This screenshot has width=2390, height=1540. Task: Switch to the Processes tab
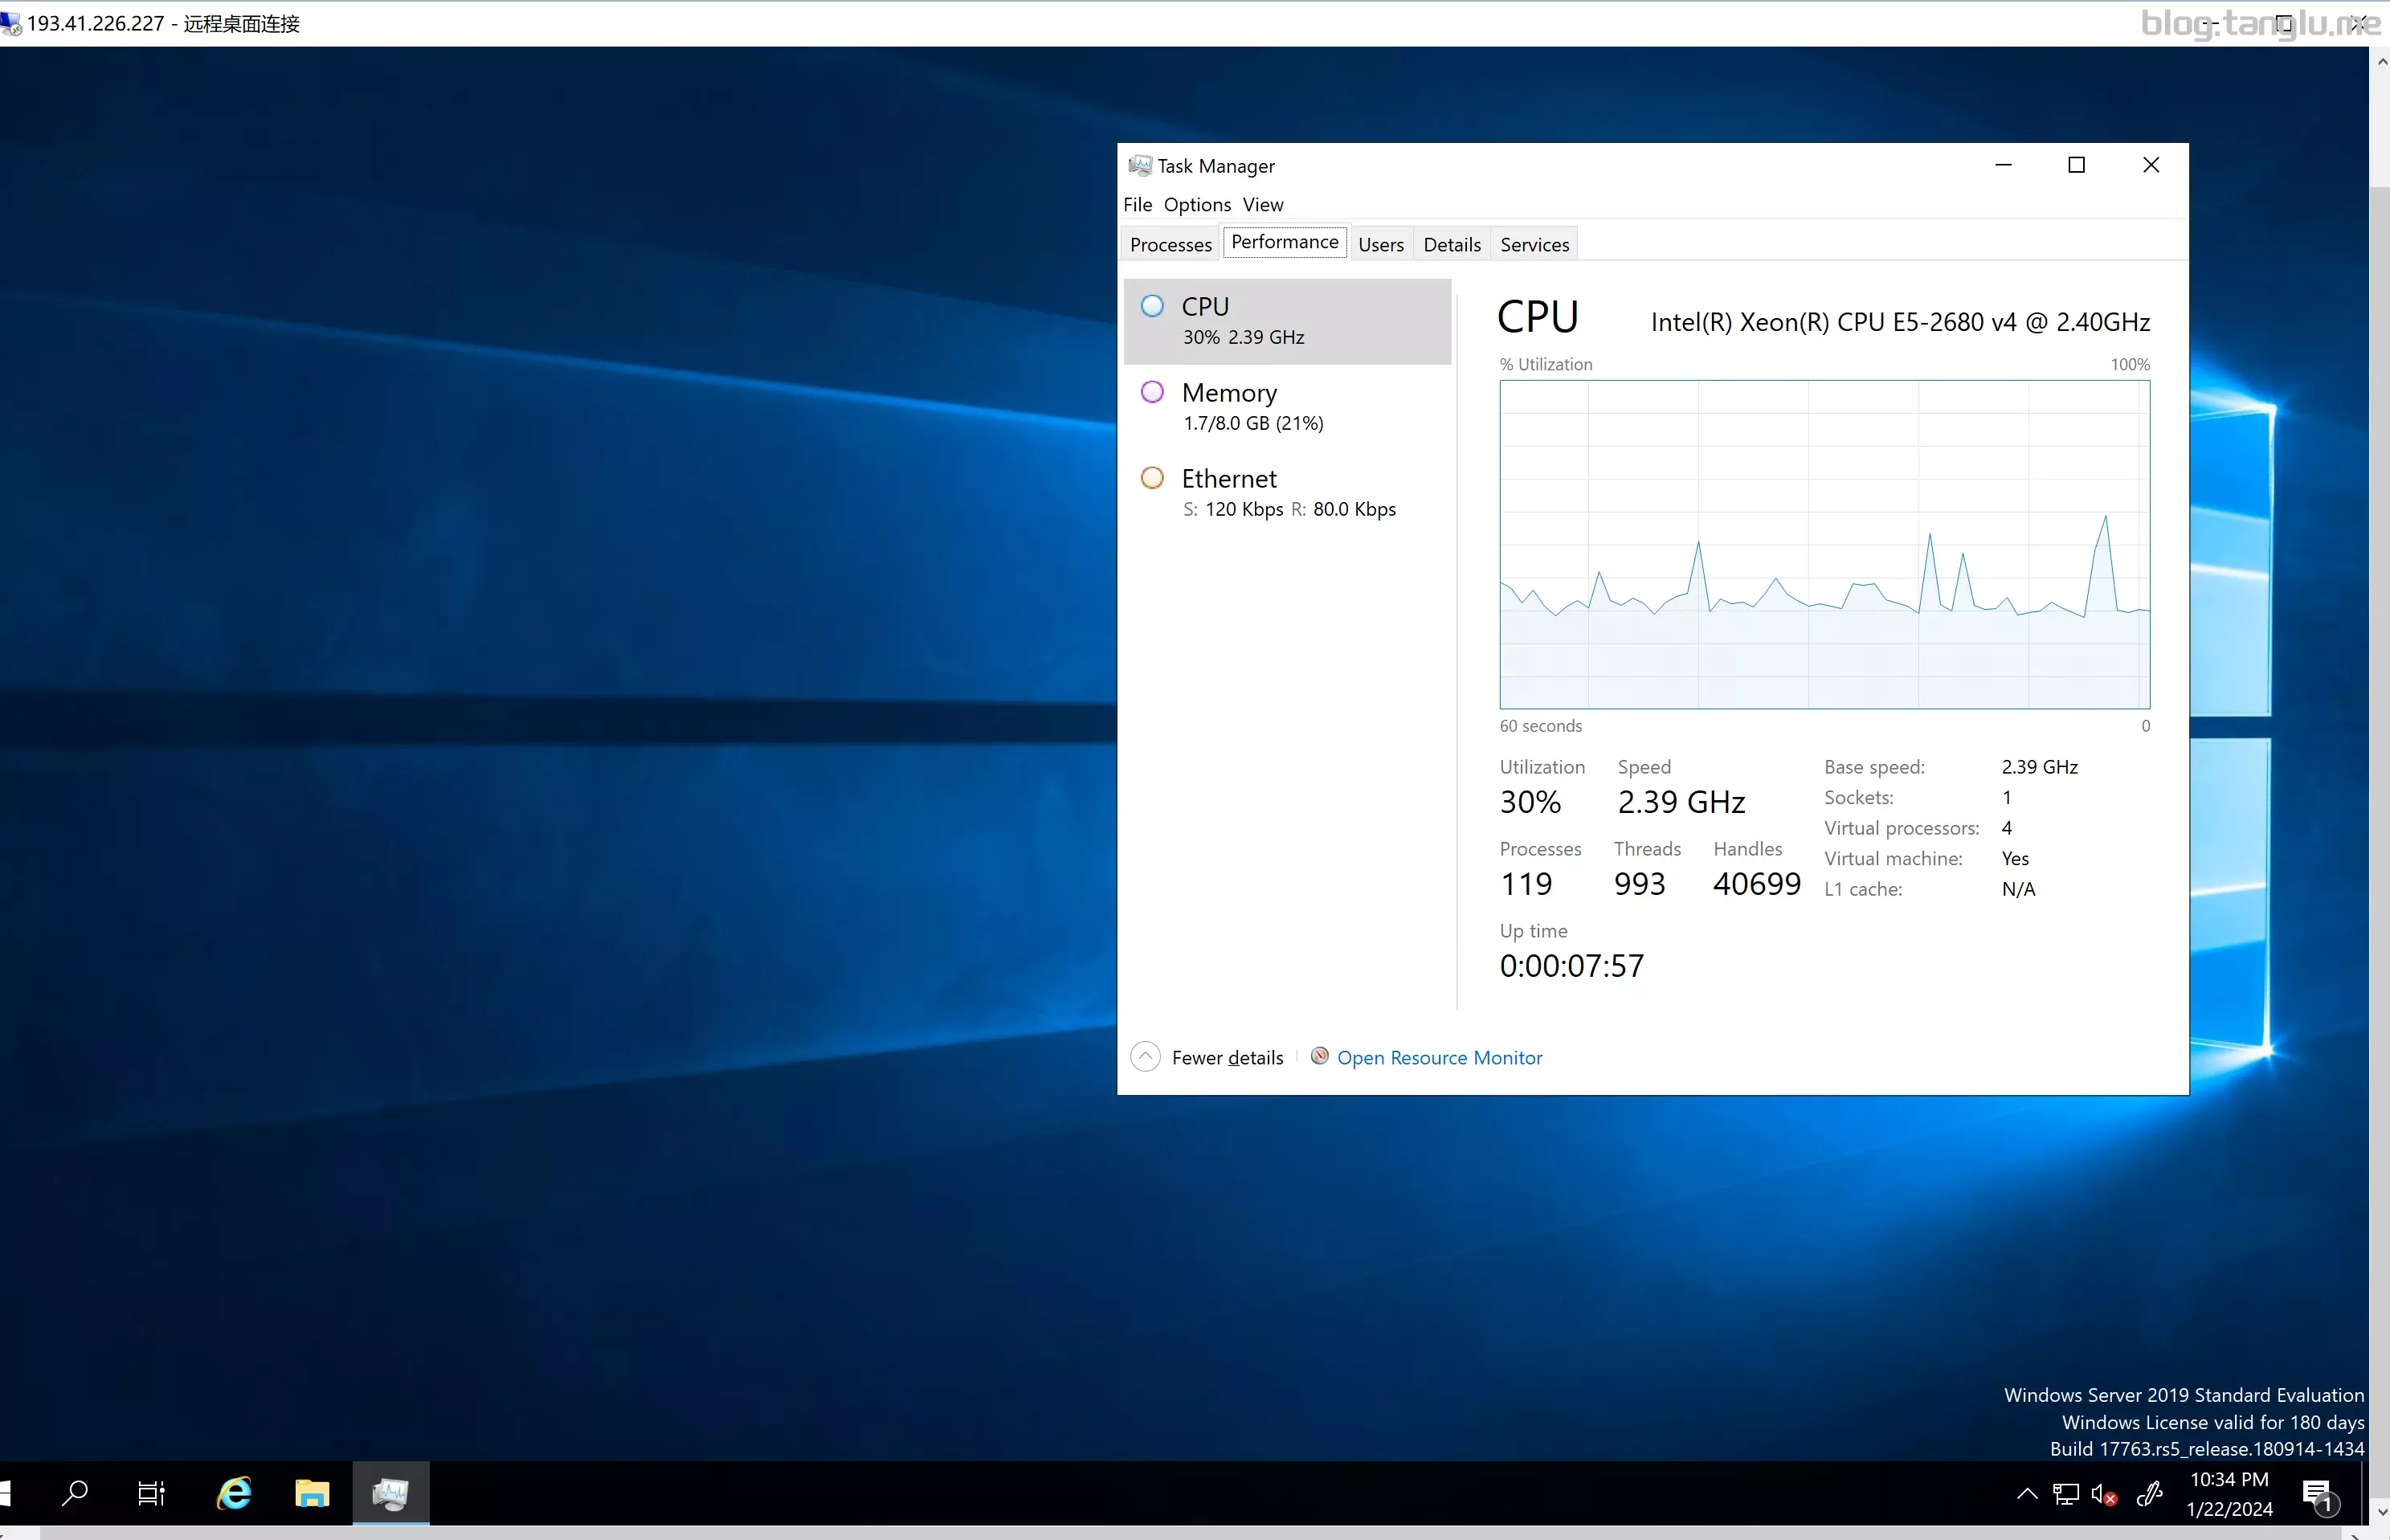click(1170, 245)
